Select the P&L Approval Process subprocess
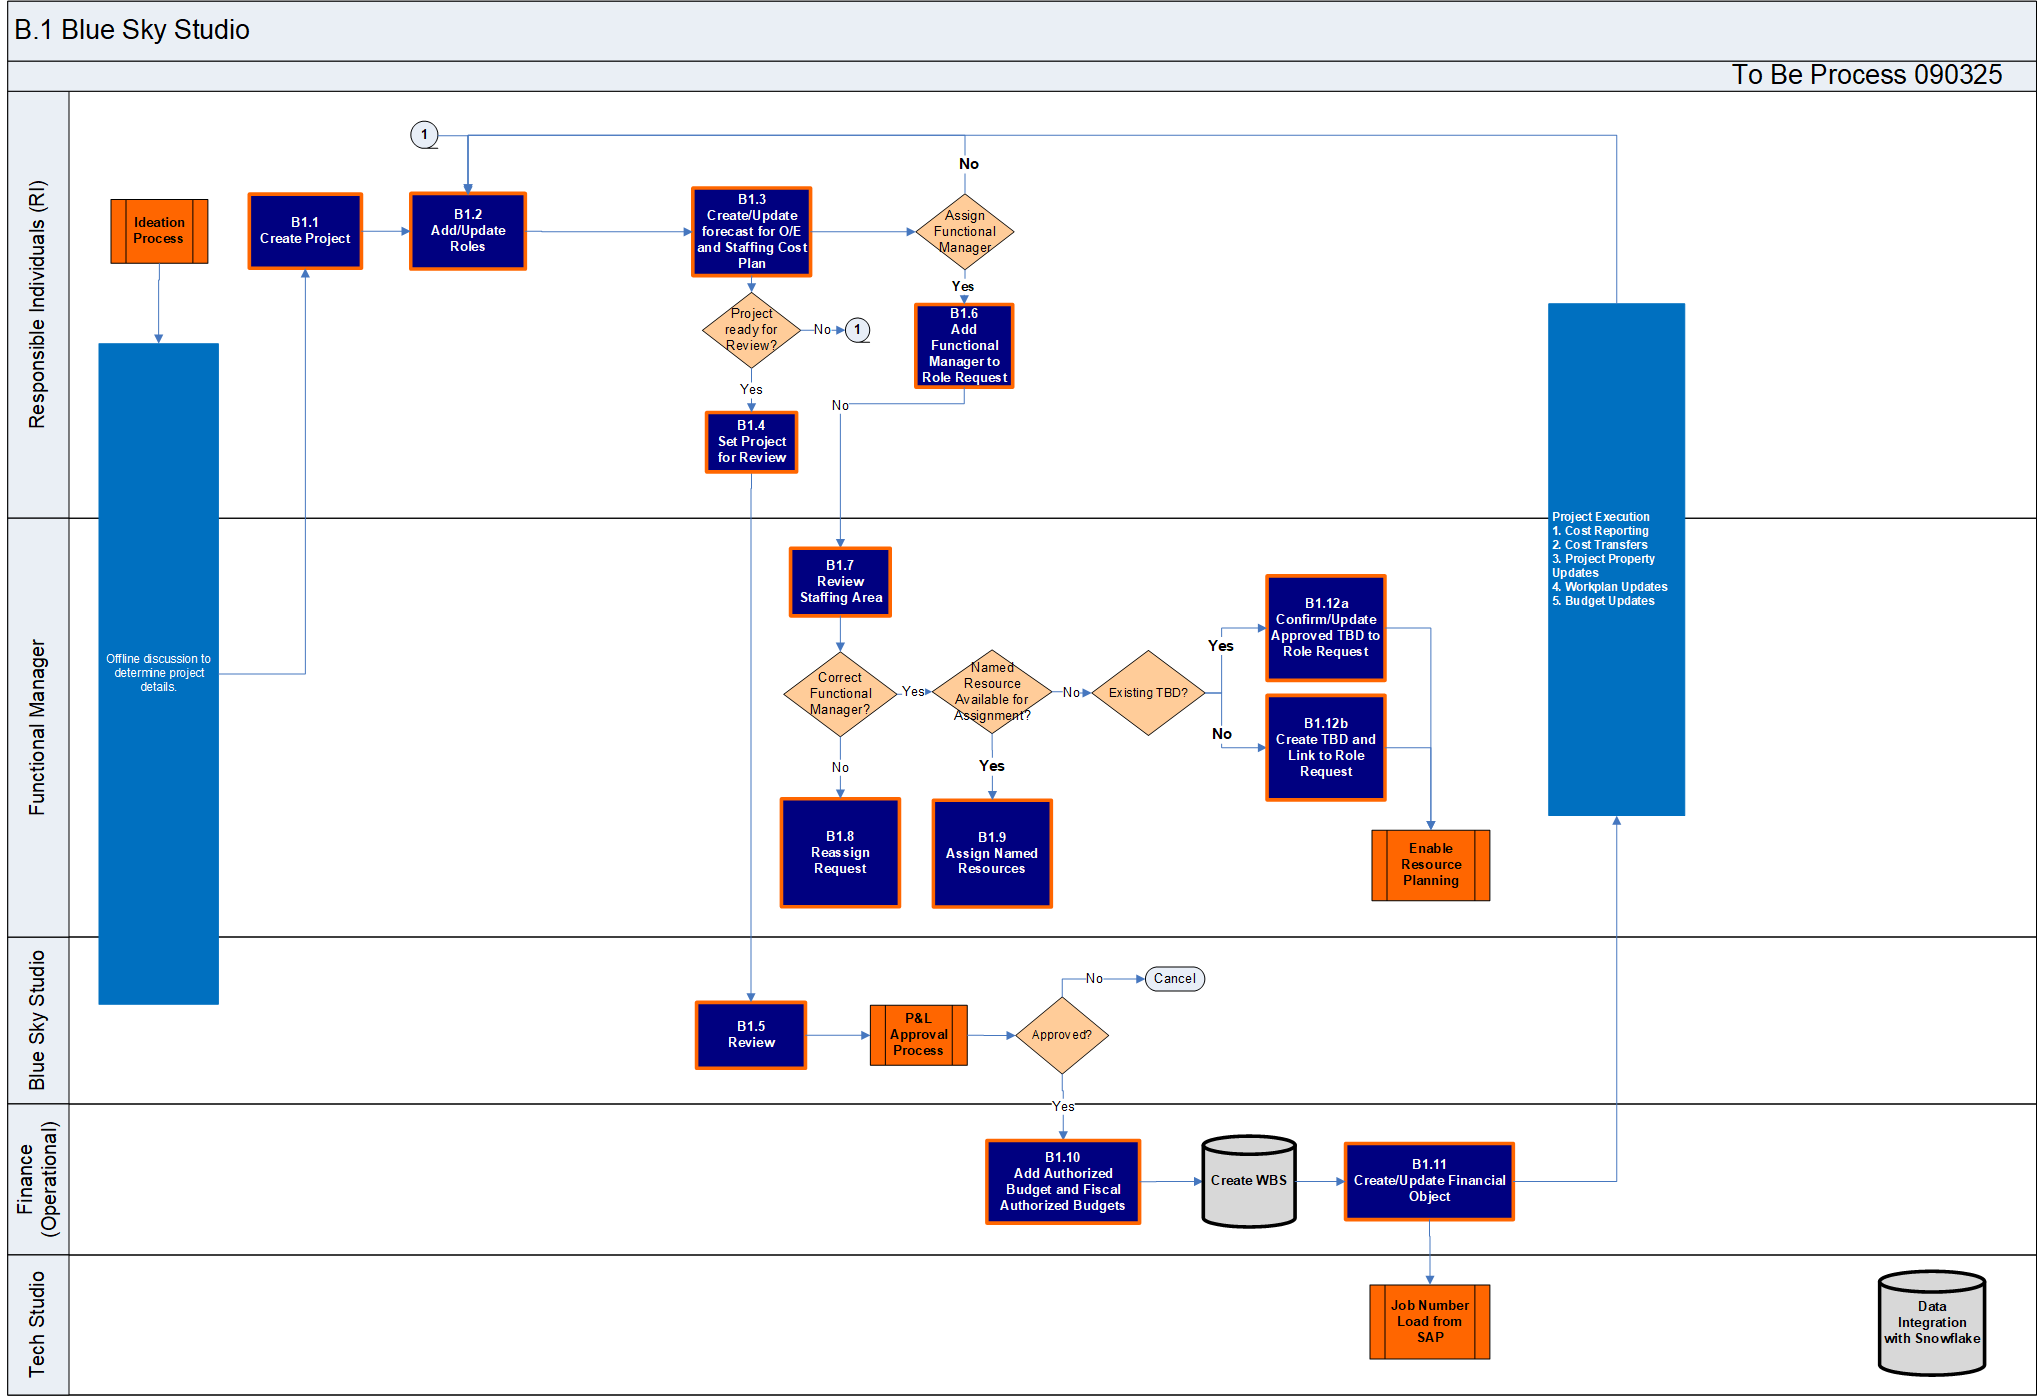Screen dimensions: 2038x1396 pos(918,1035)
